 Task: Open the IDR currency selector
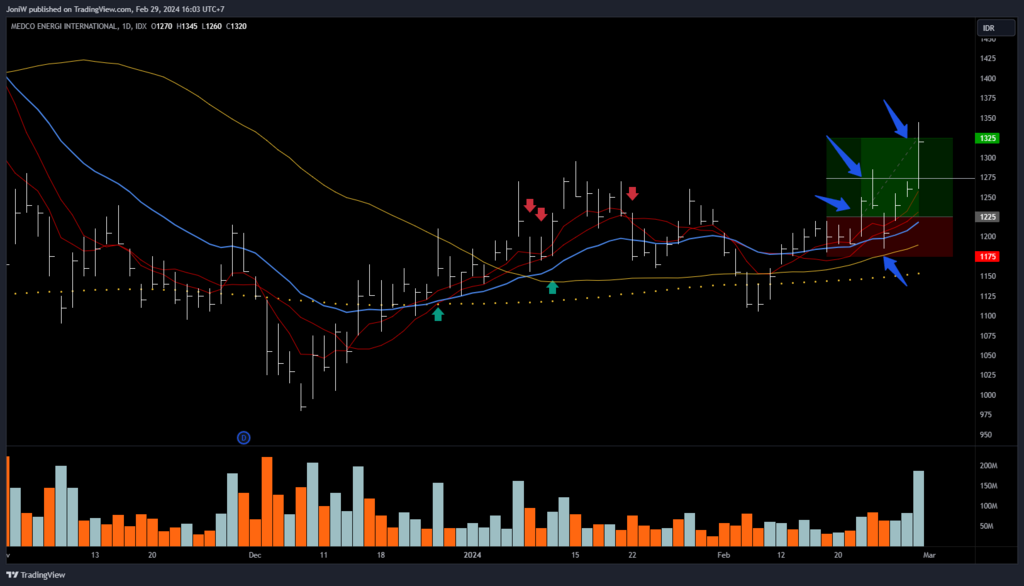(x=987, y=28)
